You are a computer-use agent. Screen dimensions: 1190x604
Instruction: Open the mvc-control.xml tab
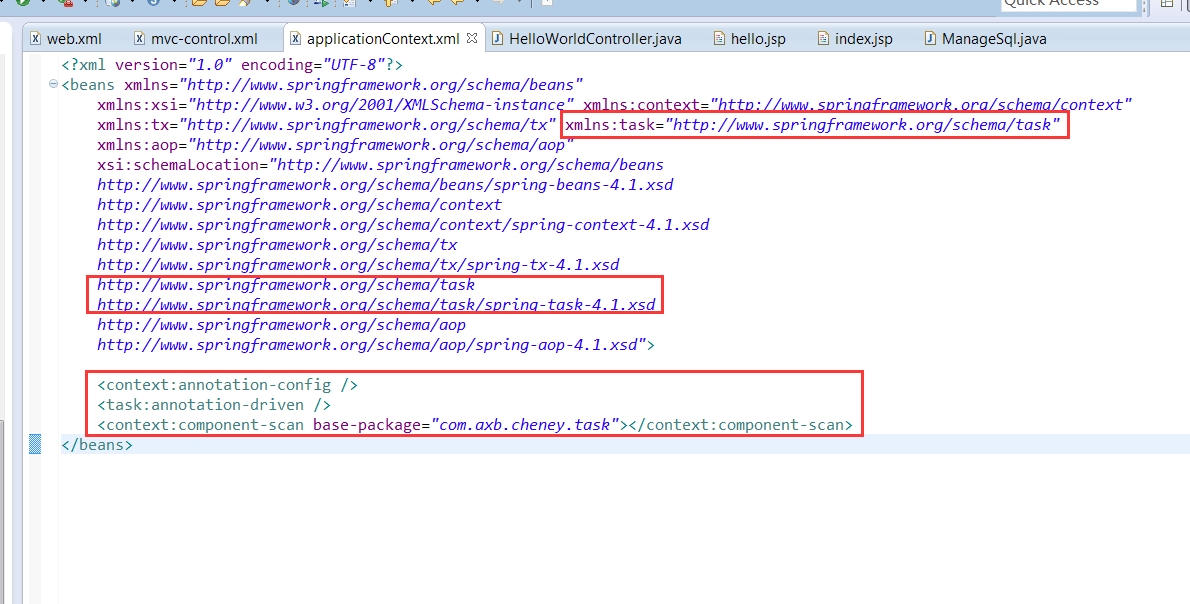196,39
